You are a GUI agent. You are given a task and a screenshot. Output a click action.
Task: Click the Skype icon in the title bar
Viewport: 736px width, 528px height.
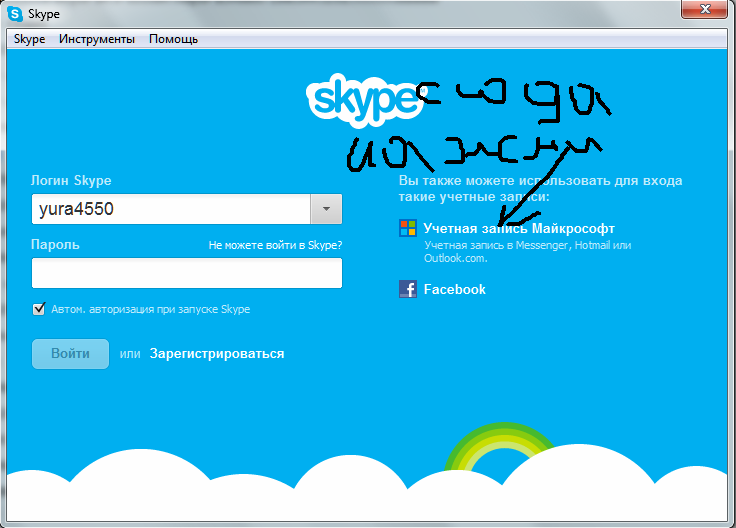[x=15, y=14]
